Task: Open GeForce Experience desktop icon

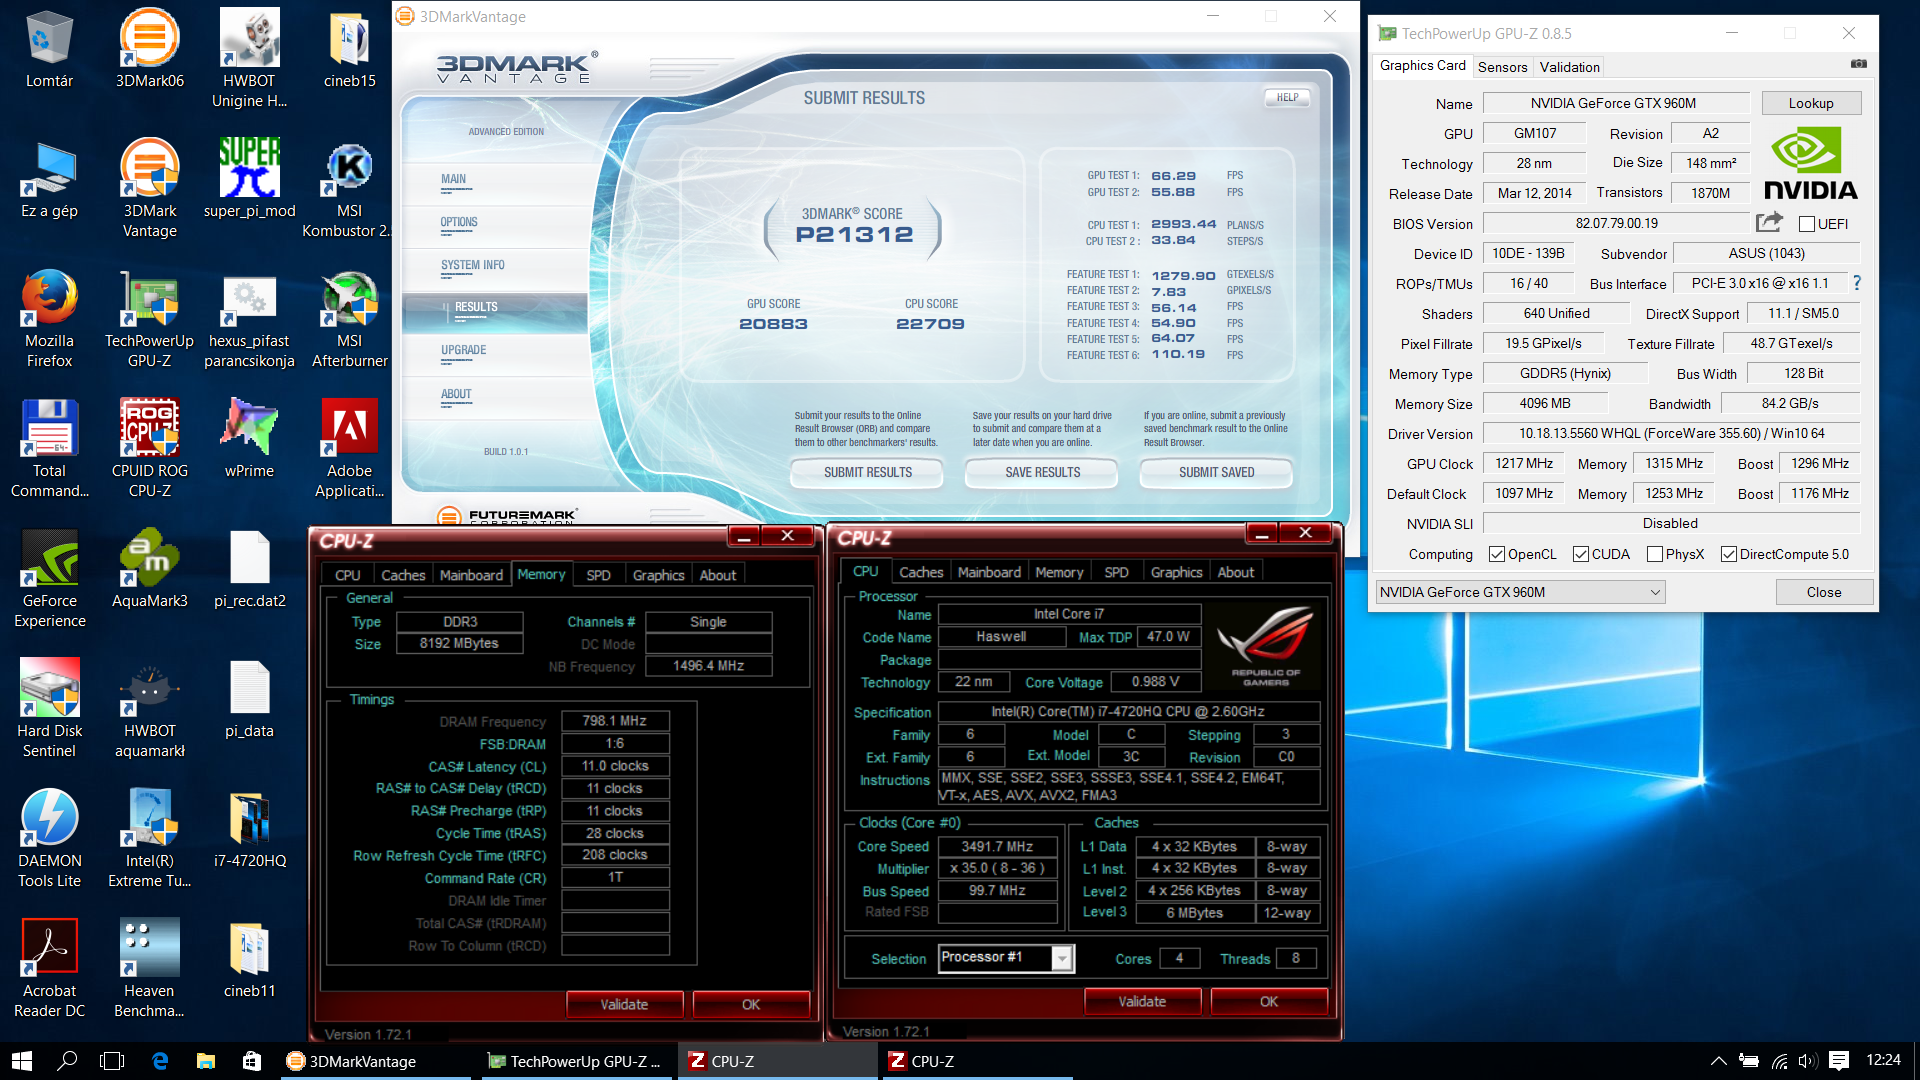Action: coord(49,578)
